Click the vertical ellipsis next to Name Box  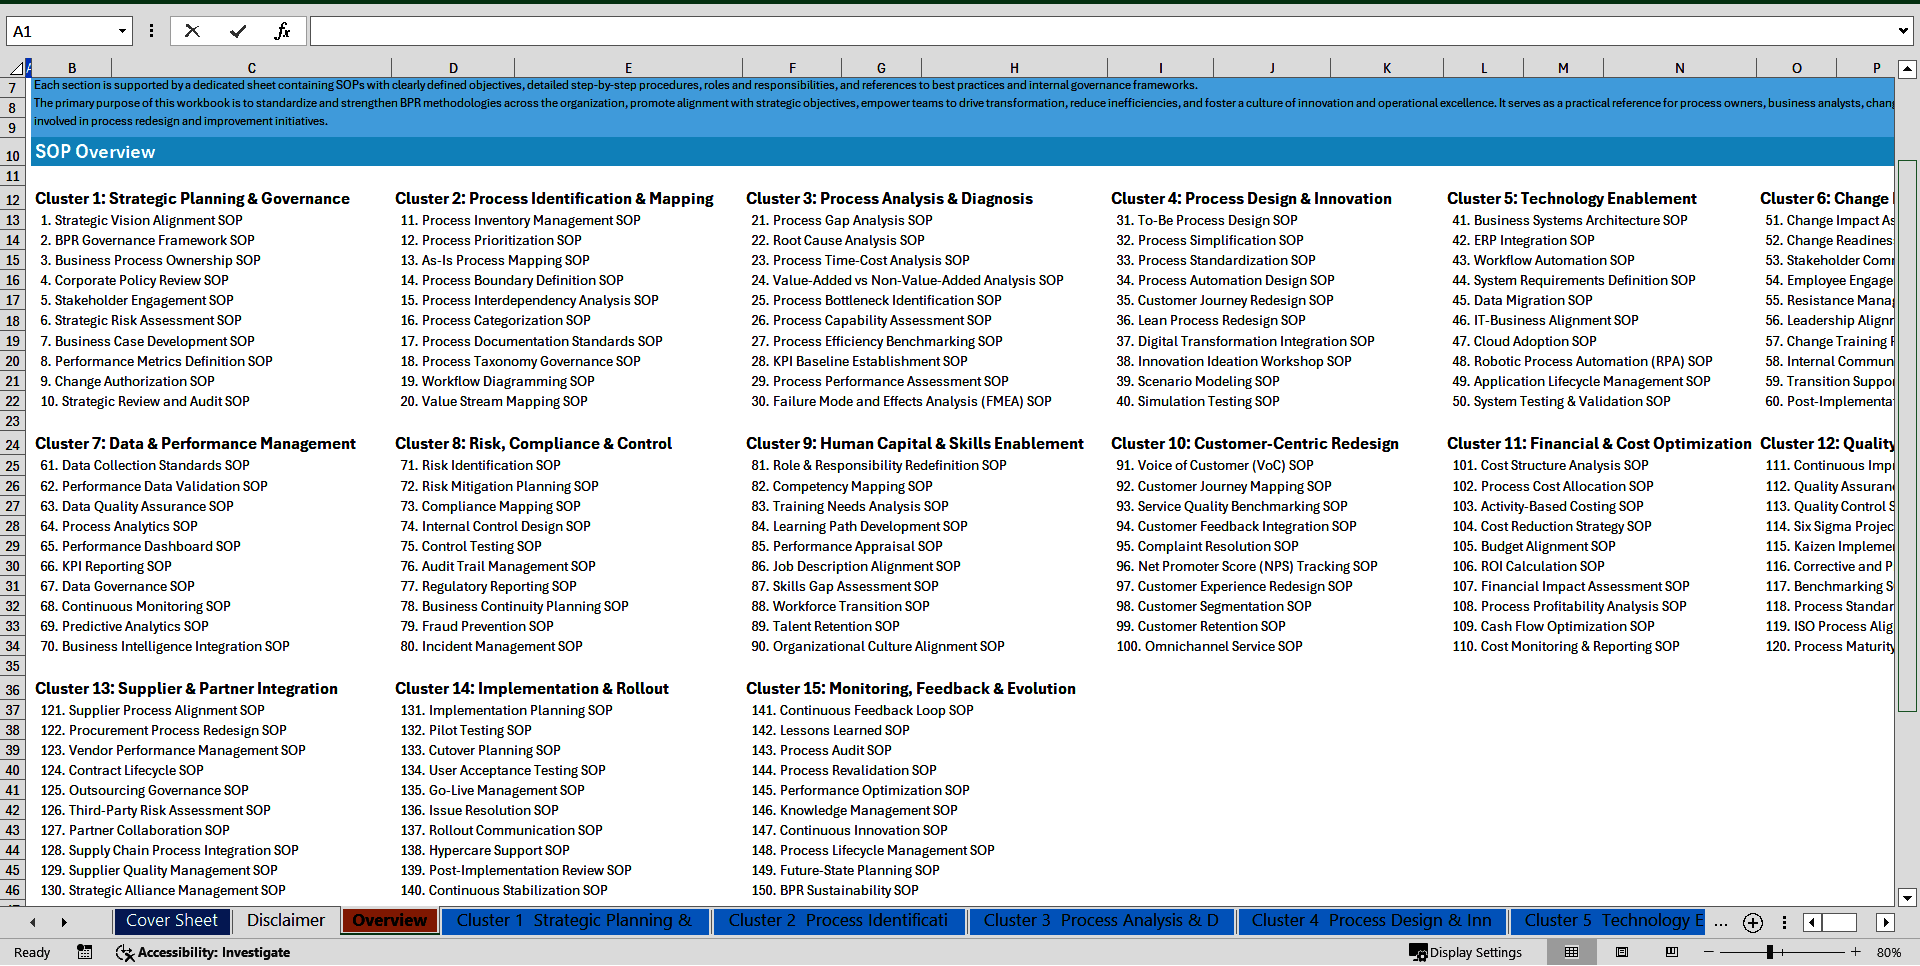pyautogui.click(x=151, y=30)
